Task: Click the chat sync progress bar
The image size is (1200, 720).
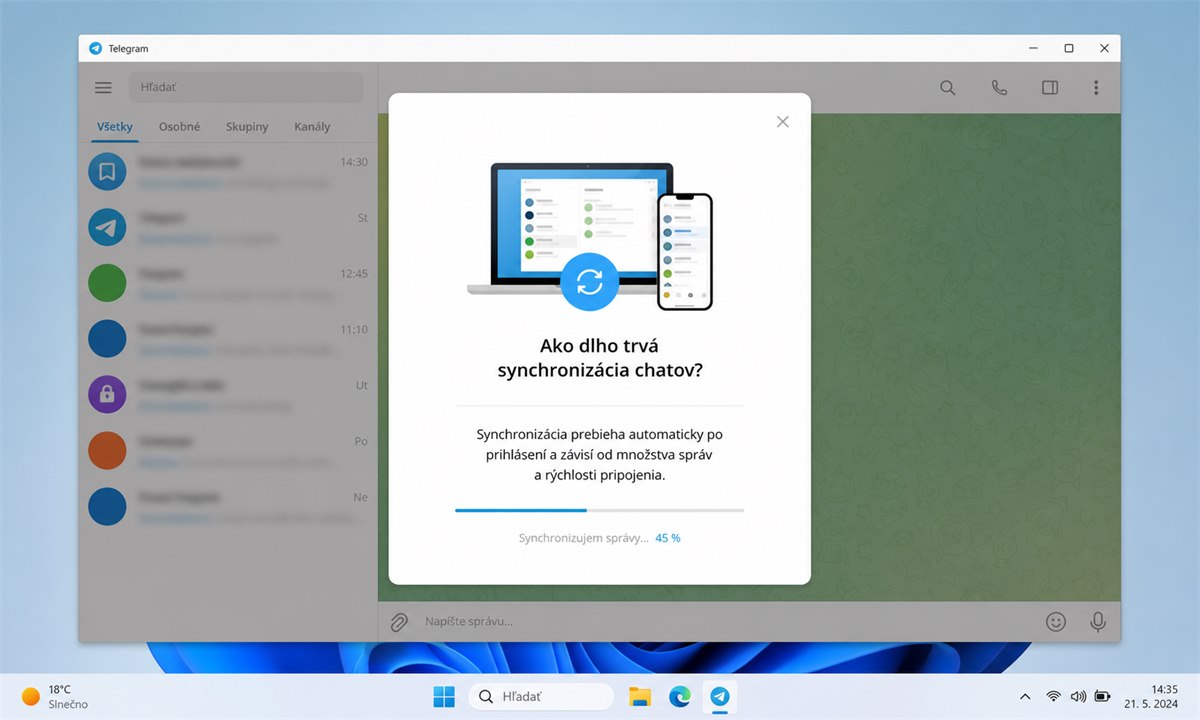Action: pyautogui.click(x=600, y=510)
